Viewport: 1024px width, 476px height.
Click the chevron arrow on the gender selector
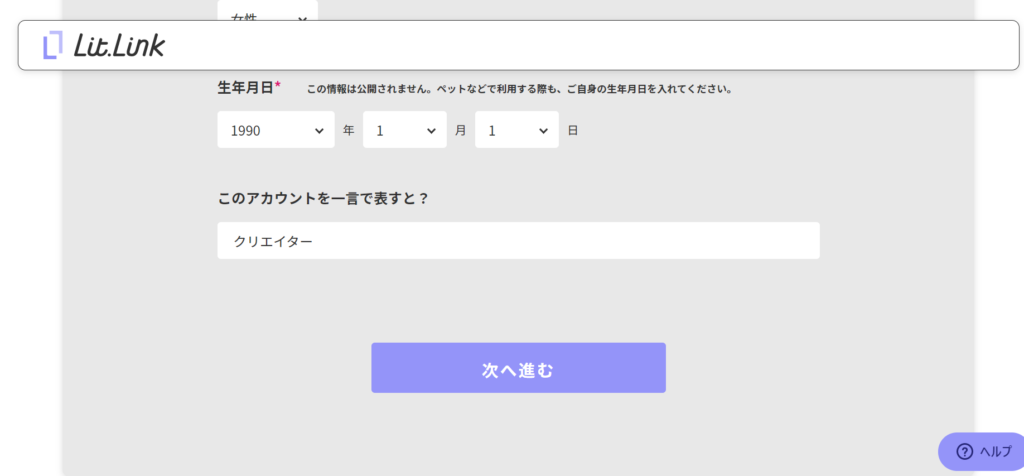[x=302, y=16]
